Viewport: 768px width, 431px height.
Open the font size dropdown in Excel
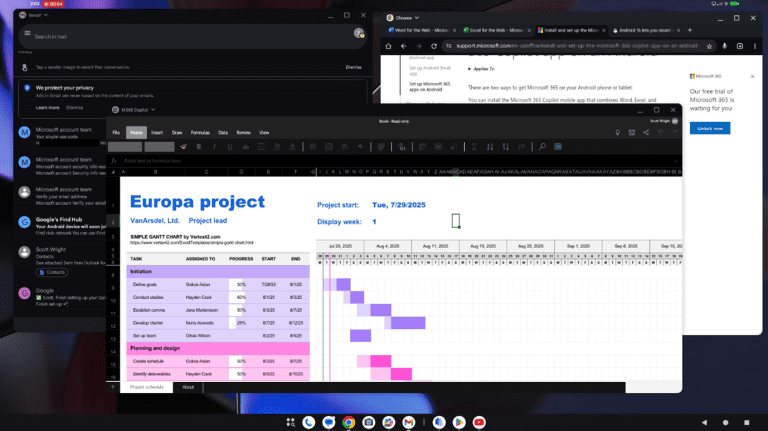click(x=159, y=146)
